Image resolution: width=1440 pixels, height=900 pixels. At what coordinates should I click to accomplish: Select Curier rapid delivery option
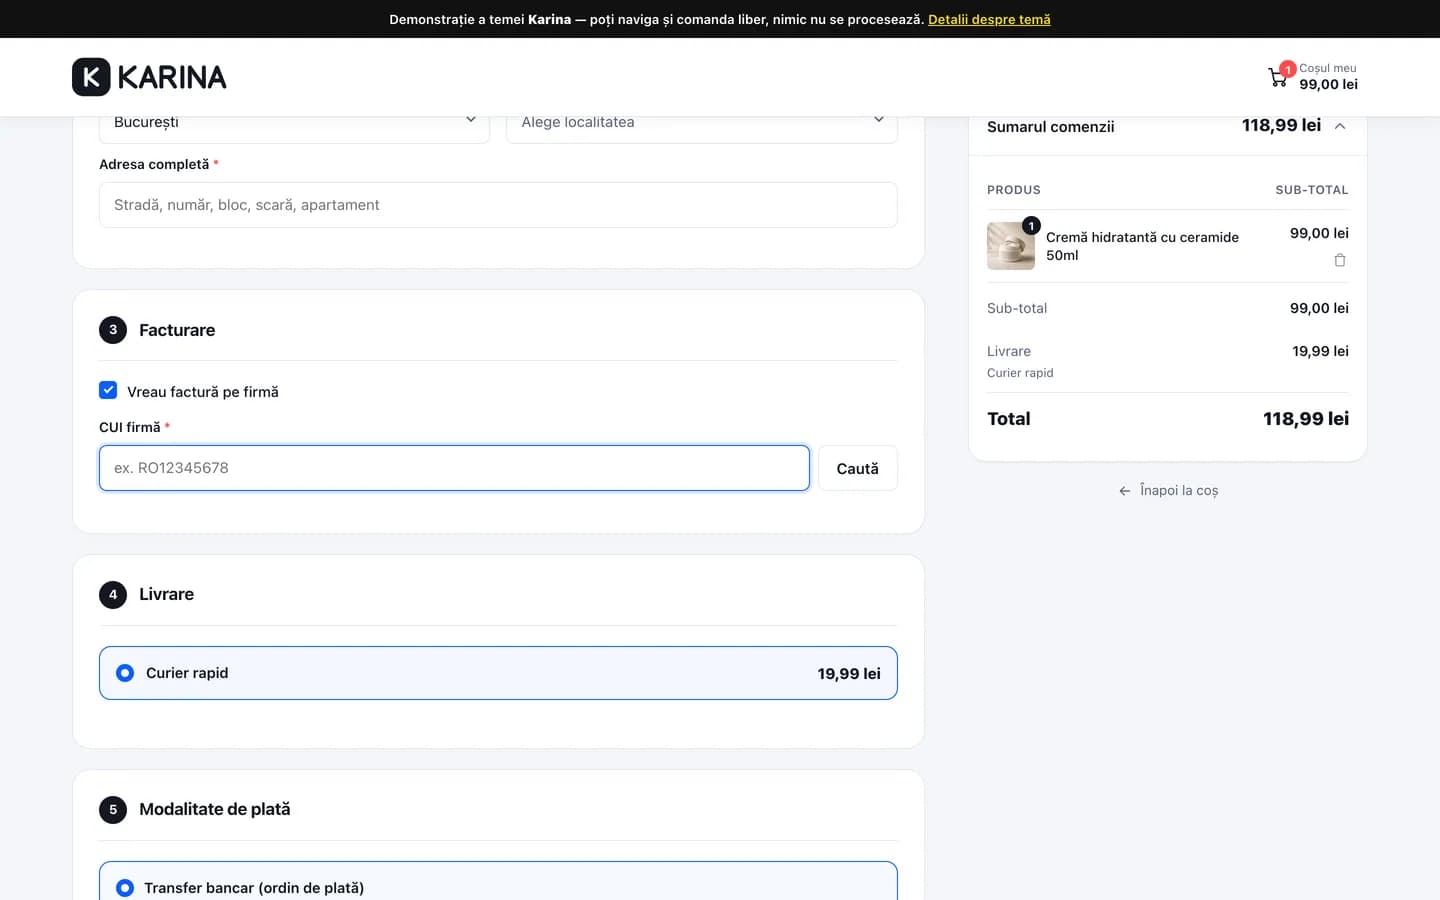pyautogui.click(x=498, y=673)
